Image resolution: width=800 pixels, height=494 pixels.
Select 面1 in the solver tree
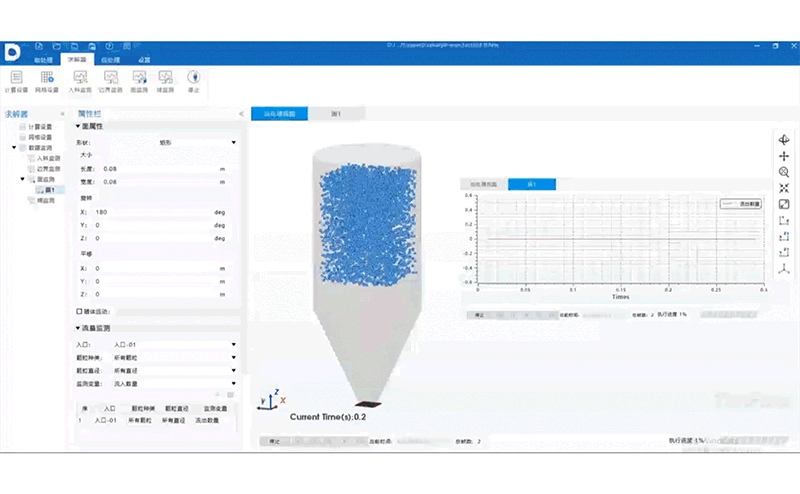coord(51,189)
